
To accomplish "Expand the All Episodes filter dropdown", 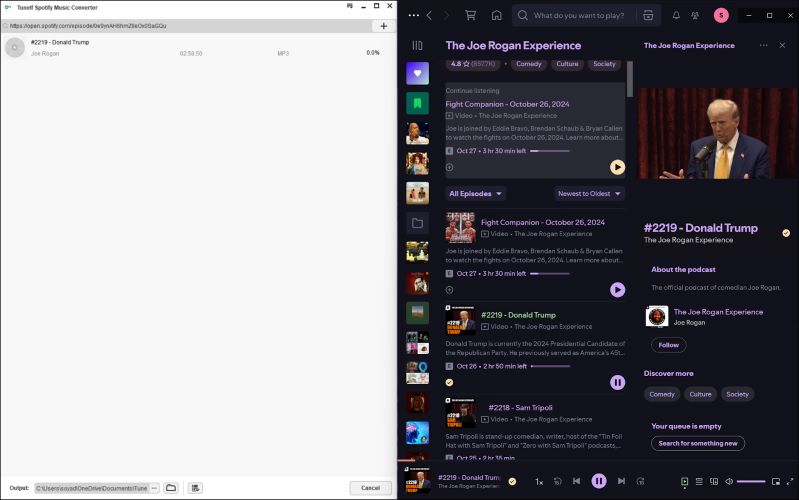I will coord(475,194).
